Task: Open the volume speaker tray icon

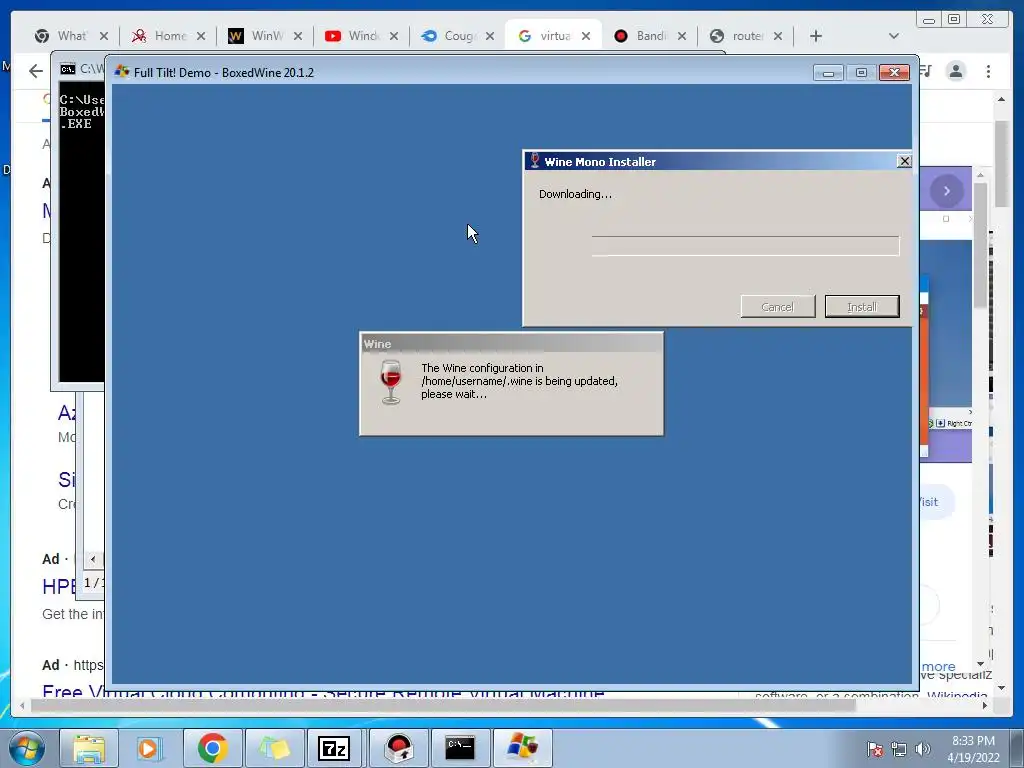Action: (922, 749)
